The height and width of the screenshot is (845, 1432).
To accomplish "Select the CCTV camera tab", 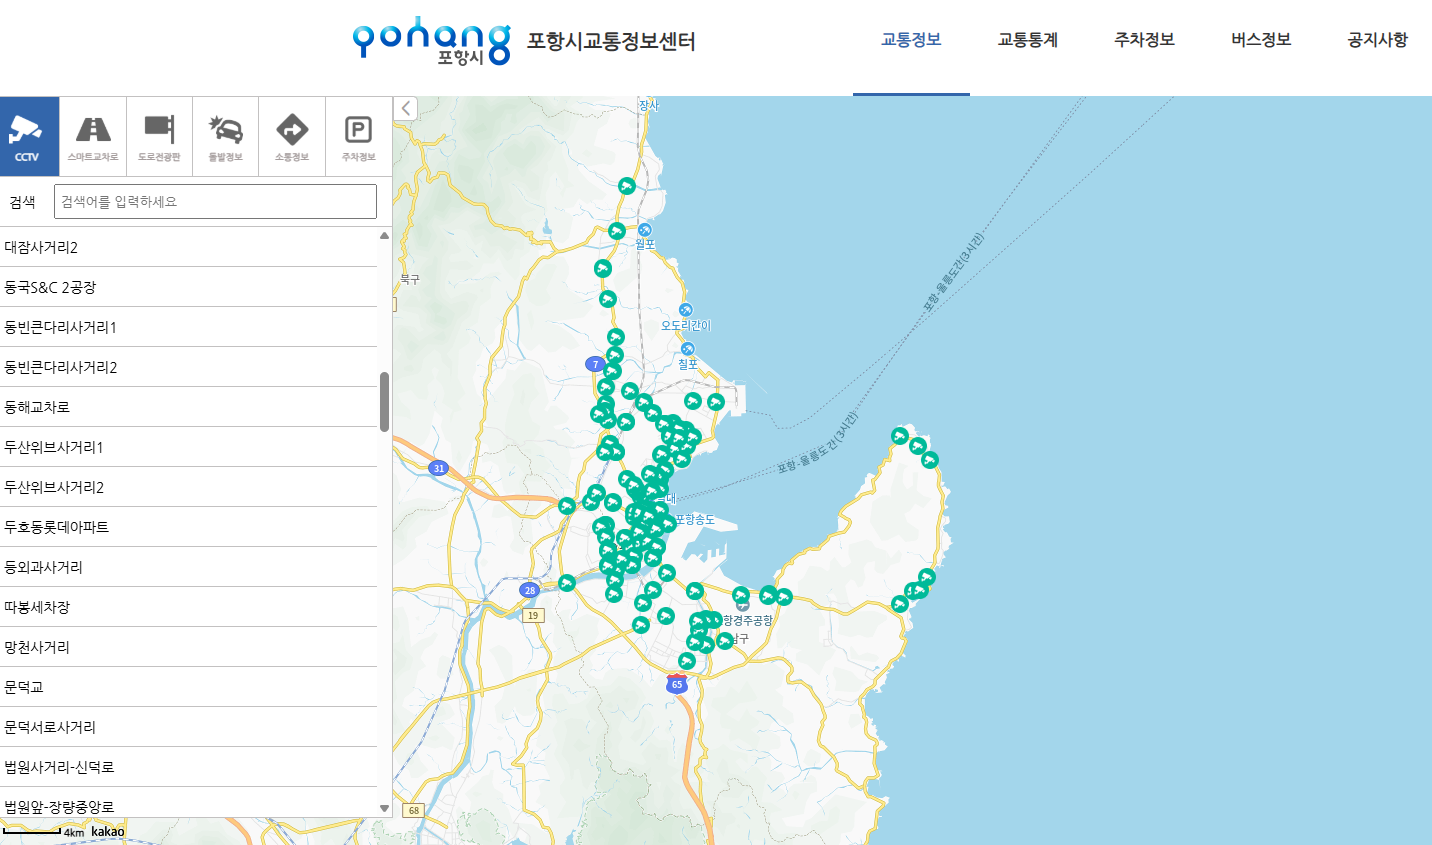I will pyautogui.click(x=29, y=136).
